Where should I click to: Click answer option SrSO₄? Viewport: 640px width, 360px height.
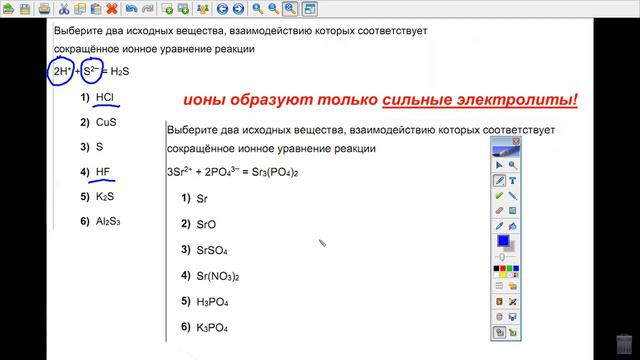pyautogui.click(x=212, y=250)
